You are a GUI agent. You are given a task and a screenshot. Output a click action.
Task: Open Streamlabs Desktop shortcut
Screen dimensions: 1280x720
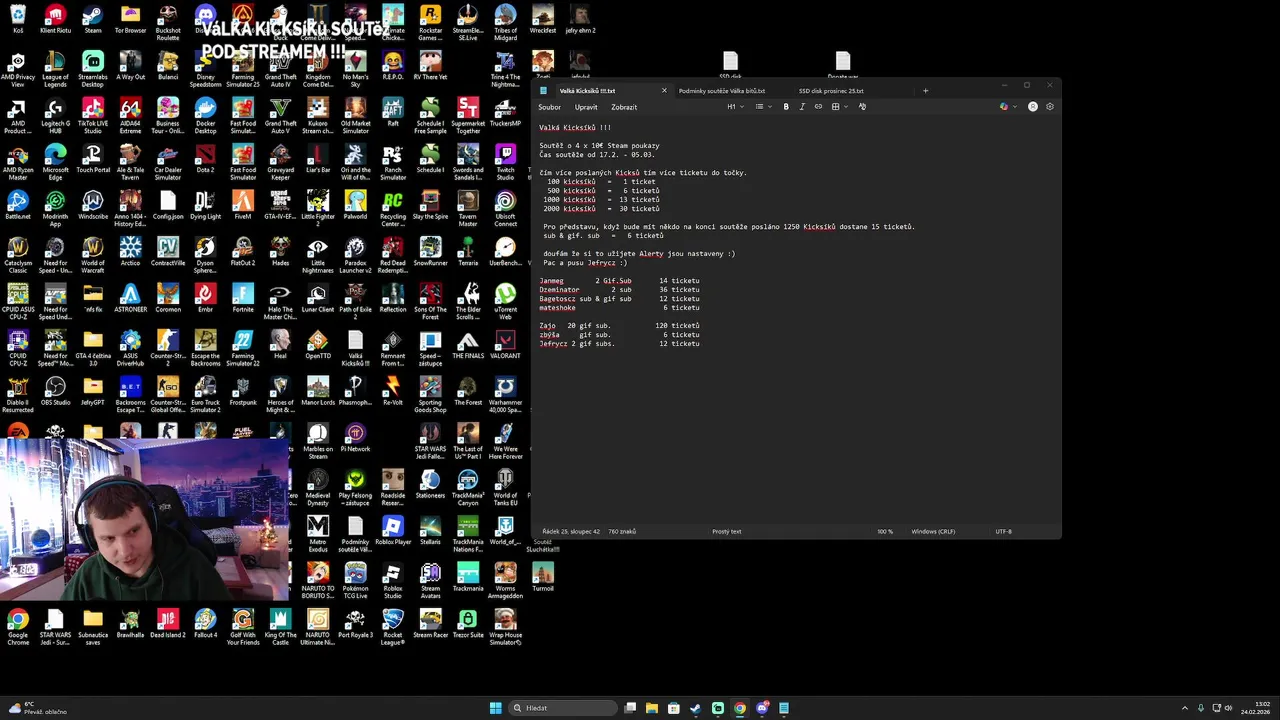[93, 69]
